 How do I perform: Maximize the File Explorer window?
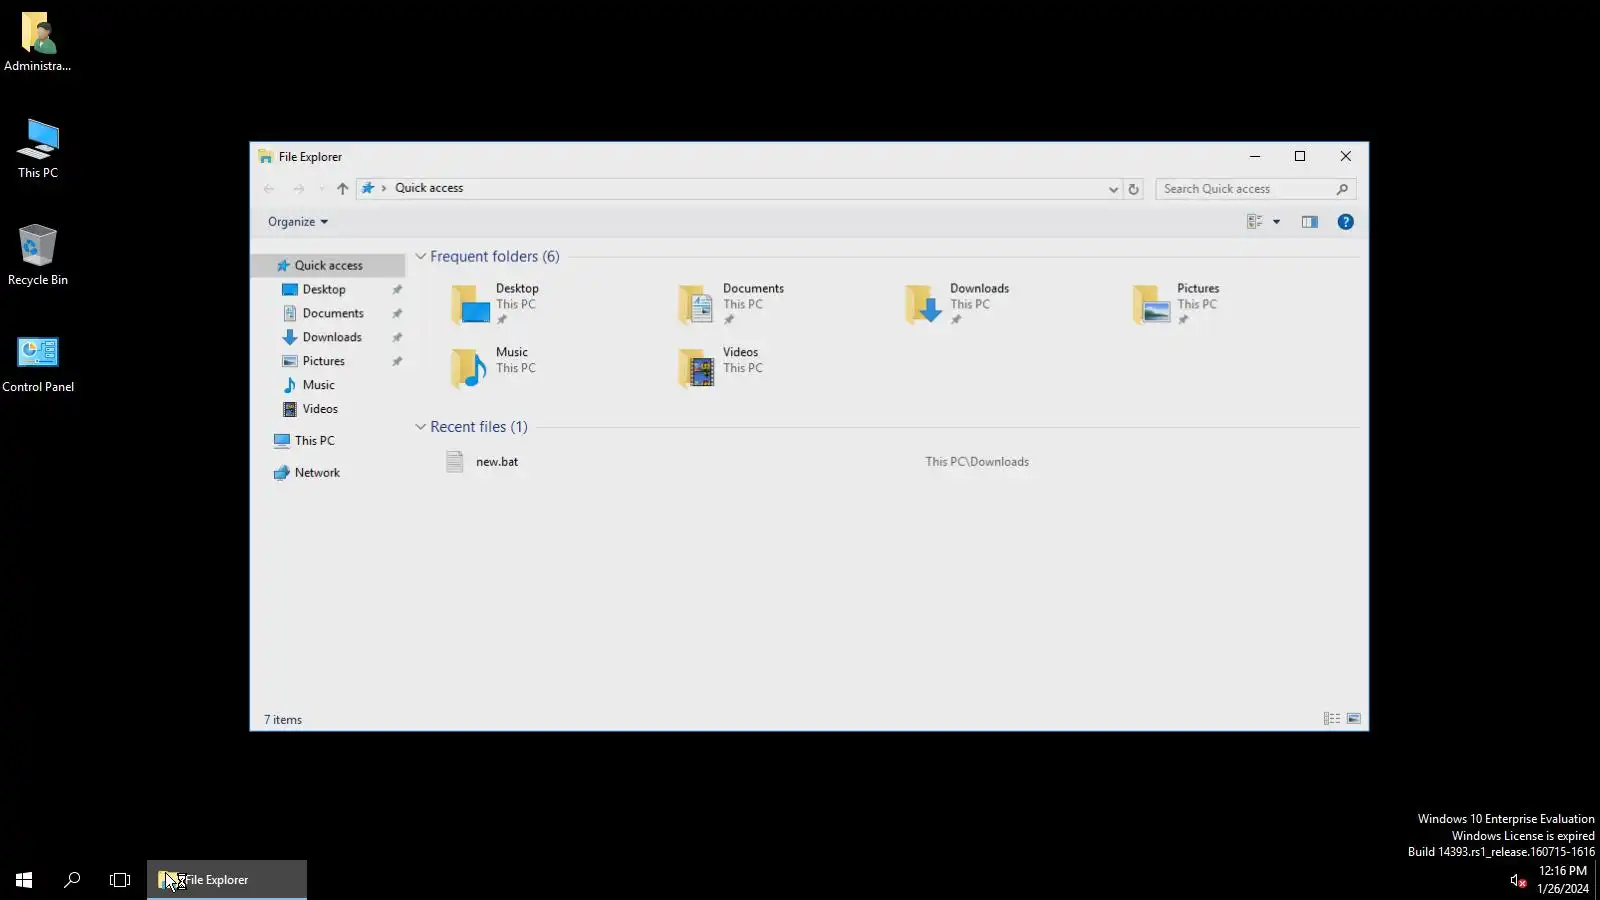pyautogui.click(x=1300, y=156)
